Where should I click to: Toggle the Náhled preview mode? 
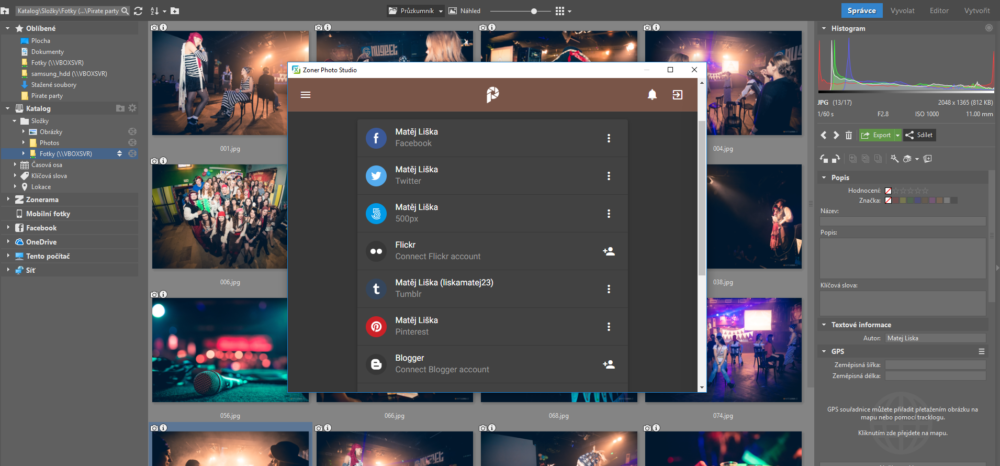pos(464,11)
